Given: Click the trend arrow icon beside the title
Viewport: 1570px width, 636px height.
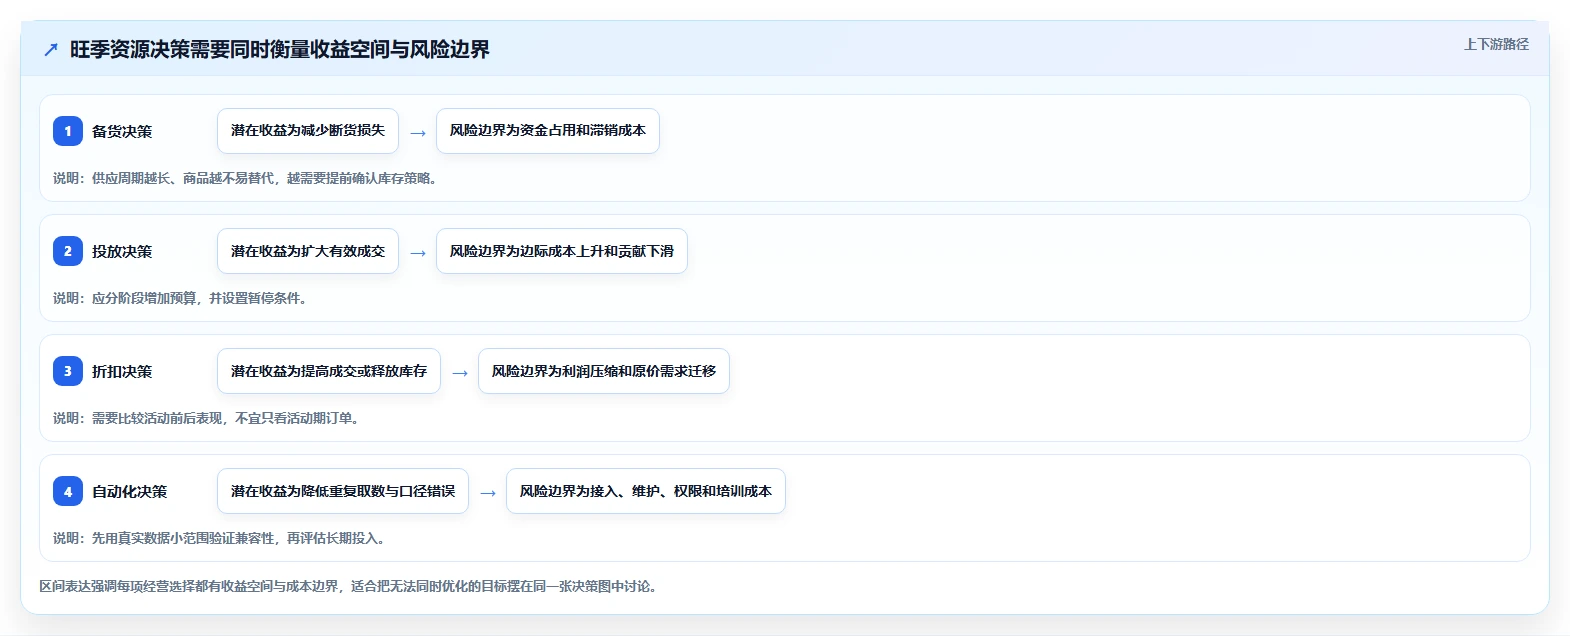Looking at the screenshot, I should [x=51, y=50].
